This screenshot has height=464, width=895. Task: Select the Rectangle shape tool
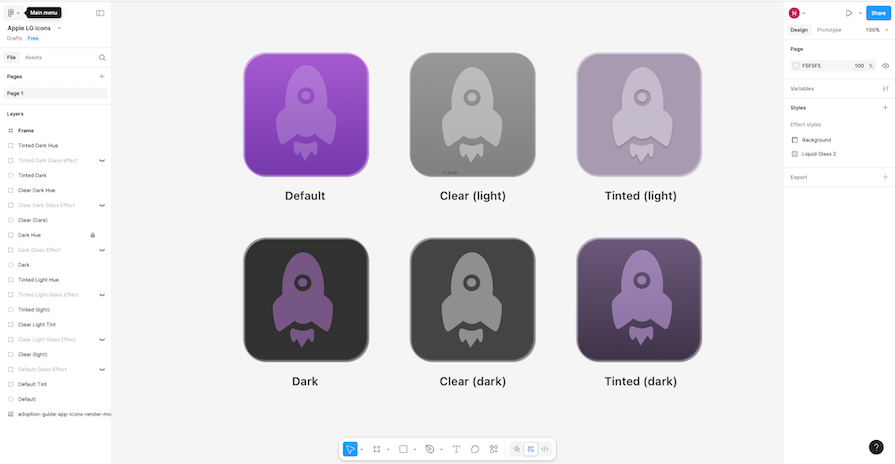click(403, 449)
